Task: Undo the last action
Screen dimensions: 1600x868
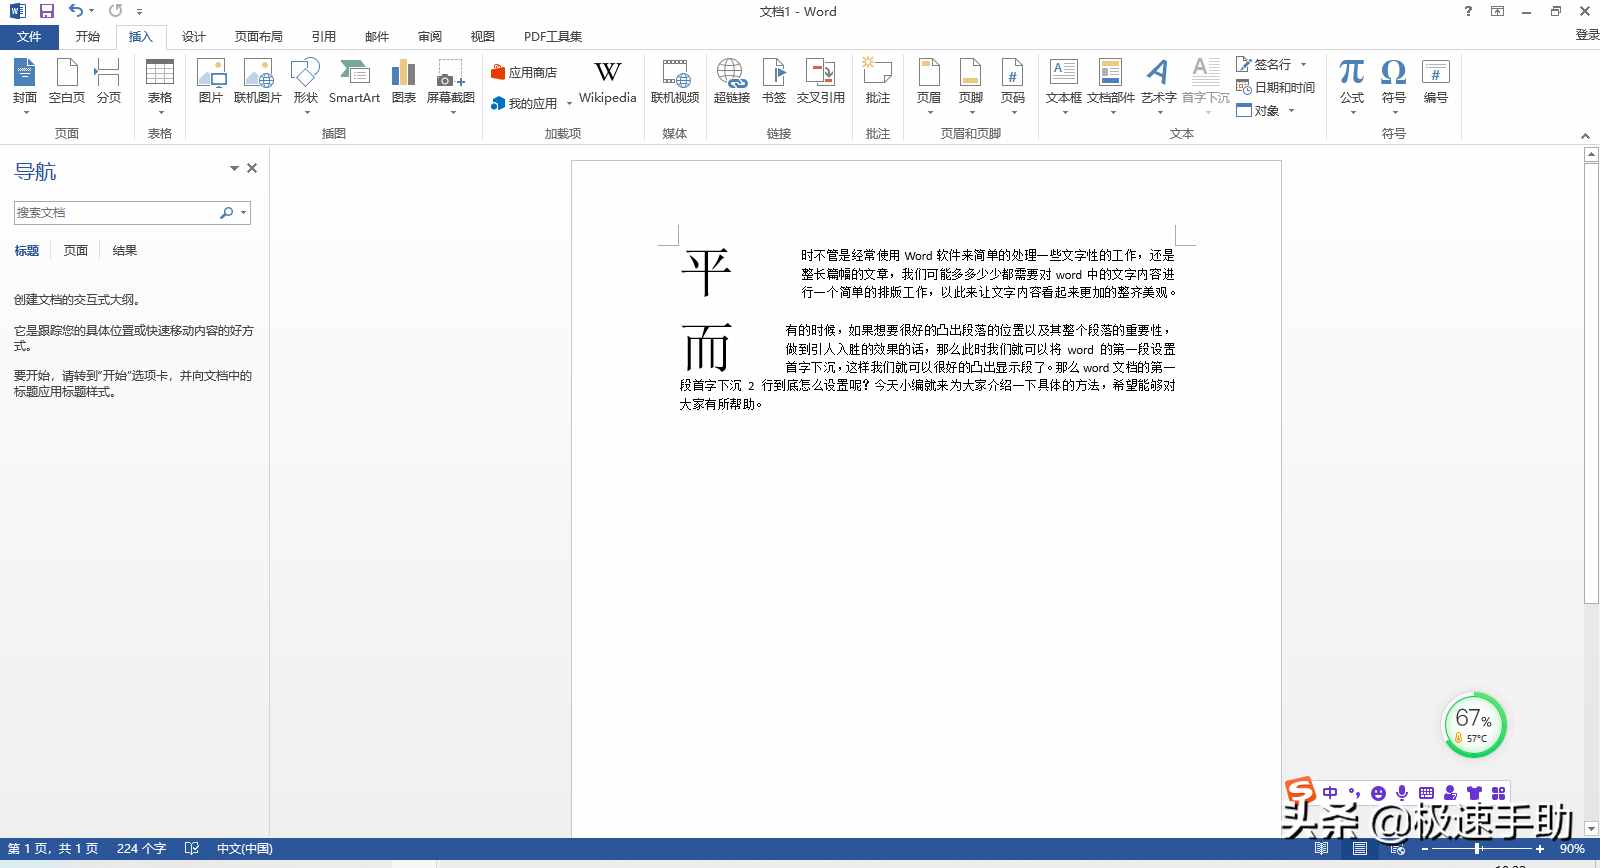Action: (75, 11)
